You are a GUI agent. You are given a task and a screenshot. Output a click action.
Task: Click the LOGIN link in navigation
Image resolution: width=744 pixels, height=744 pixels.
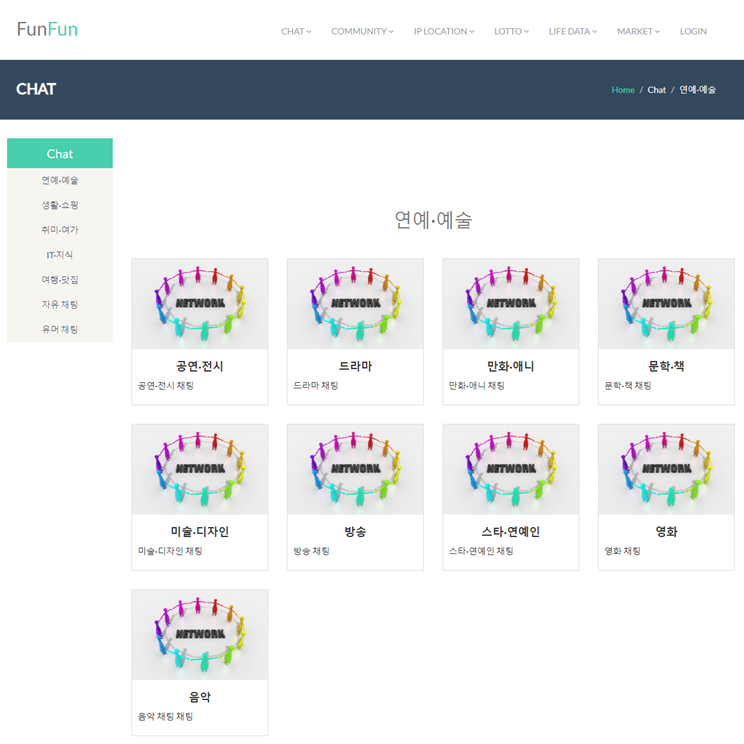(693, 31)
